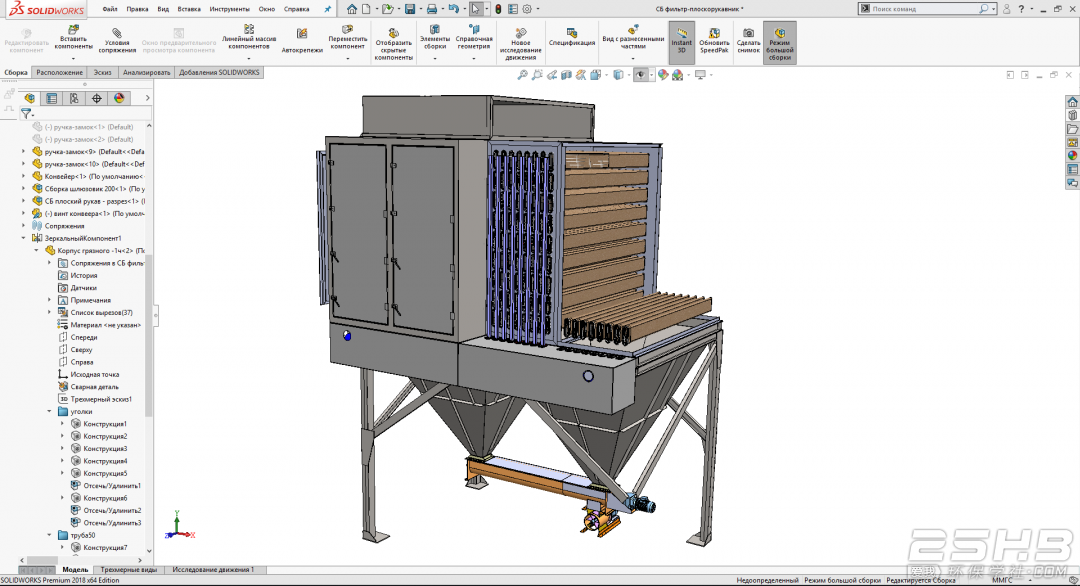
Task: Toggle Hide/Show Items eye button
Action: pos(641,74)
